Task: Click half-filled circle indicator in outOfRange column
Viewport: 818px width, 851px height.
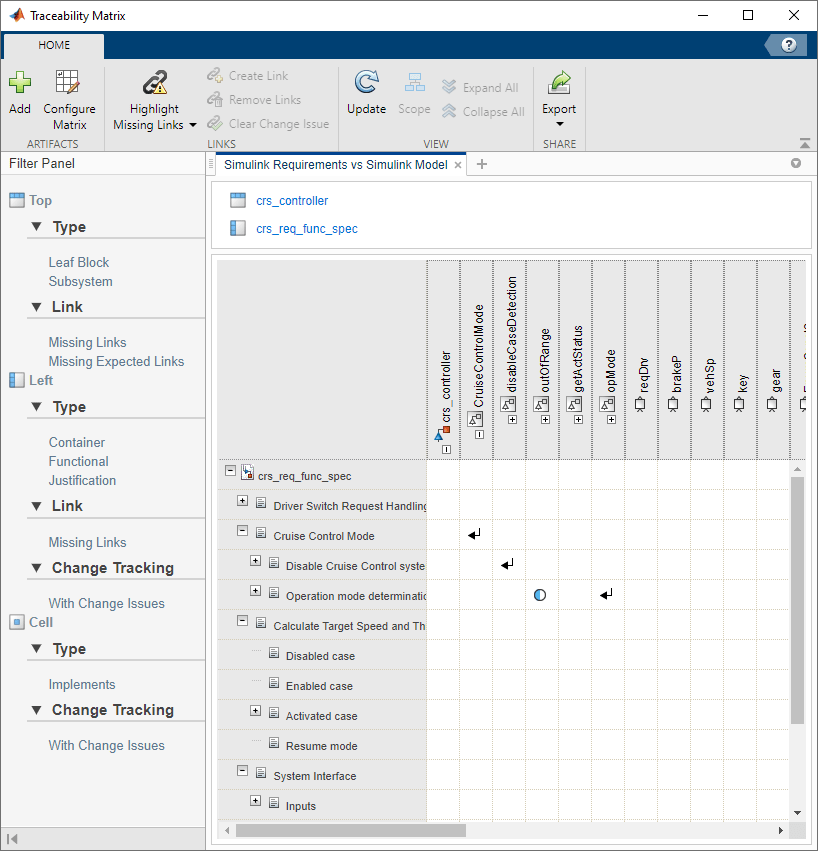Action: pos(540,595)
